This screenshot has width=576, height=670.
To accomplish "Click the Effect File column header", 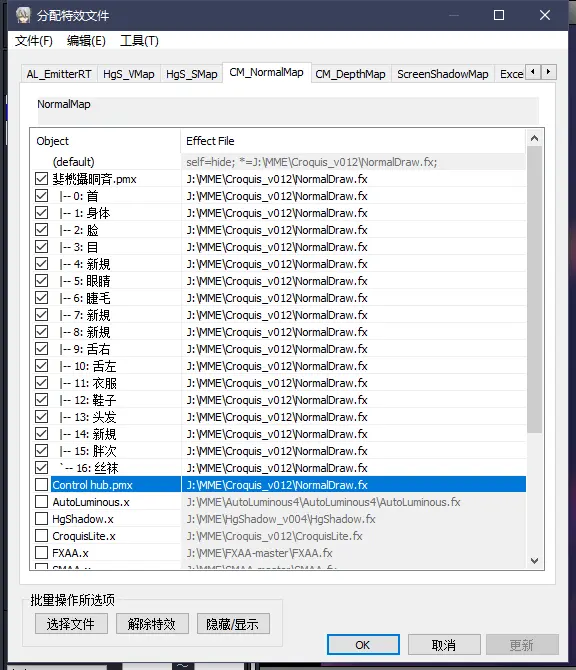I will [x=353, y=141].
